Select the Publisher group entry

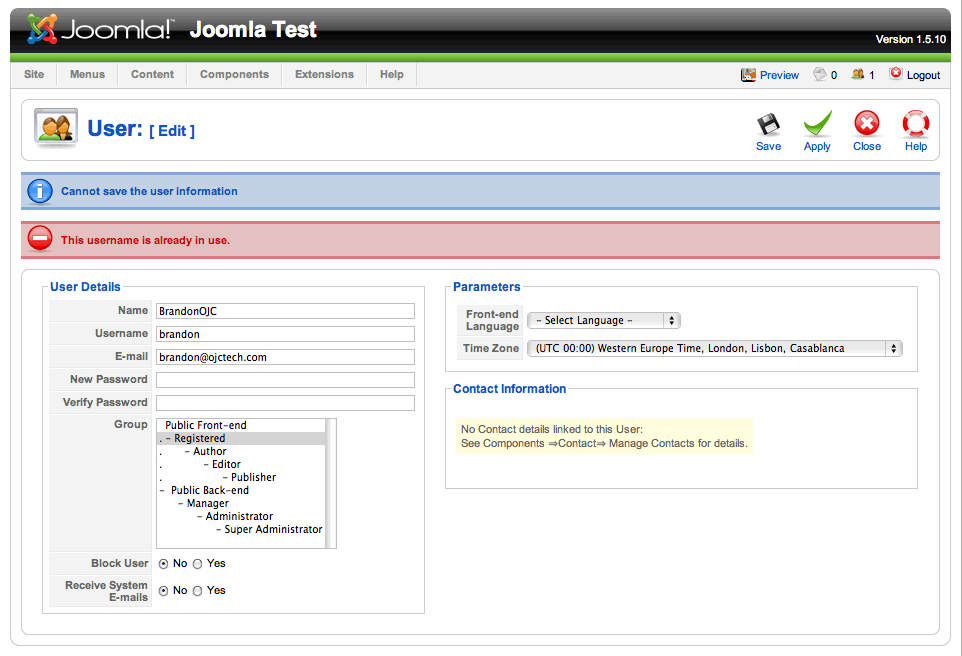click(x=253, y=477)
